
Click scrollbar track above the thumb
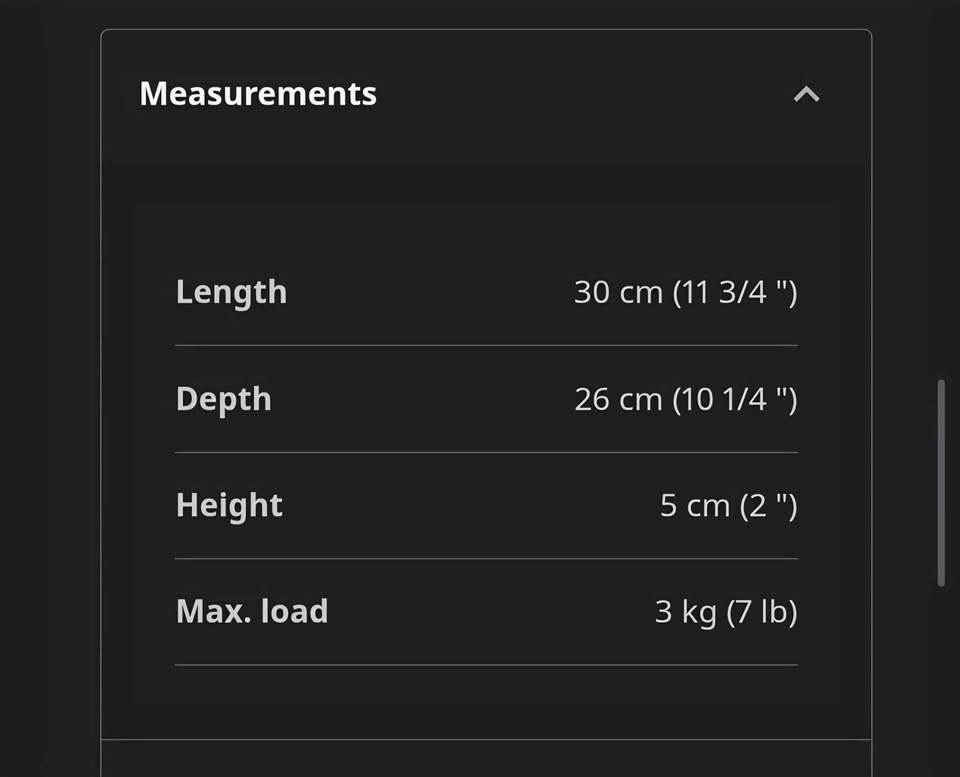click(x=942, y=190)
